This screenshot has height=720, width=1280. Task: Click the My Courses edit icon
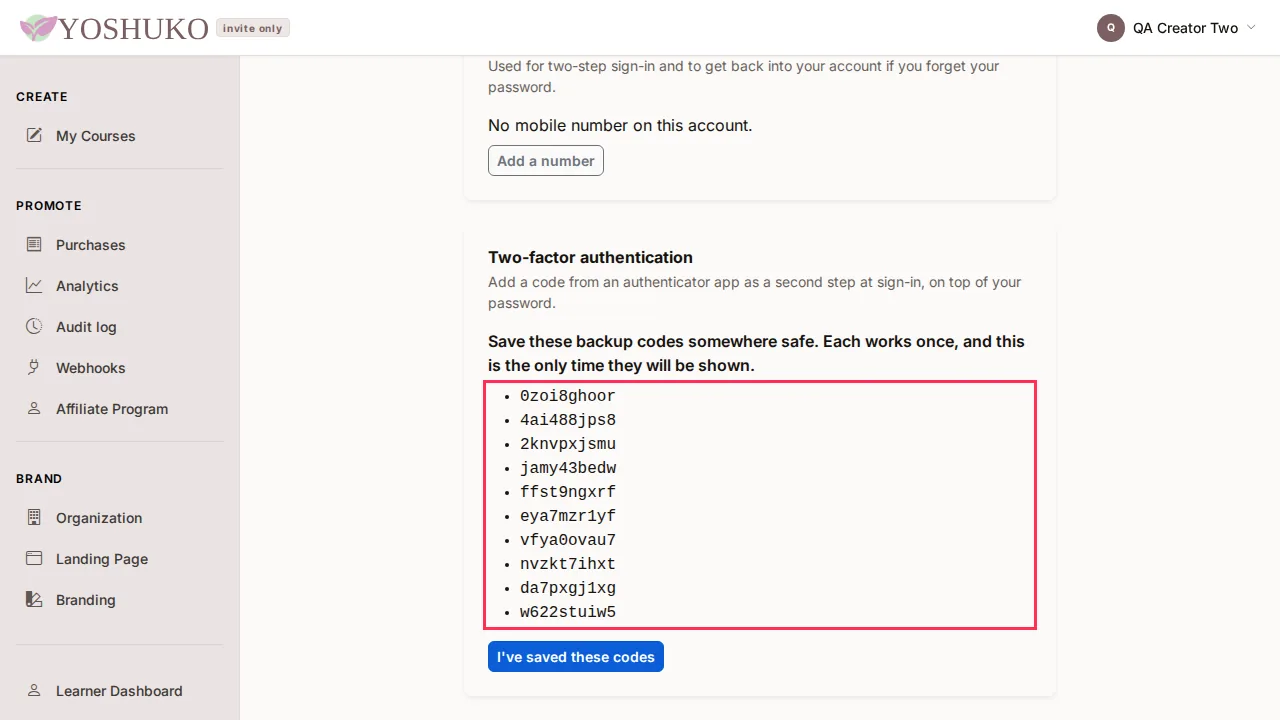pos(34,135)
